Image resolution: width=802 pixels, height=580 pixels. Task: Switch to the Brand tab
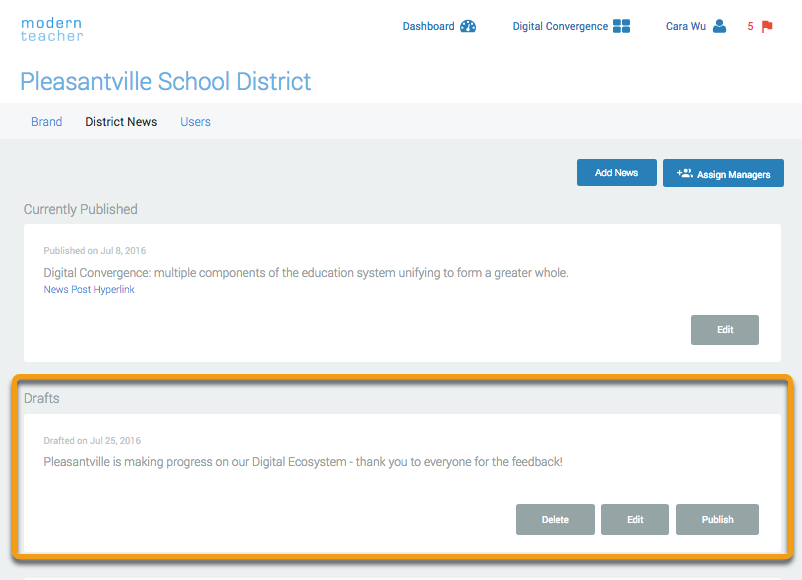(47, 122)
